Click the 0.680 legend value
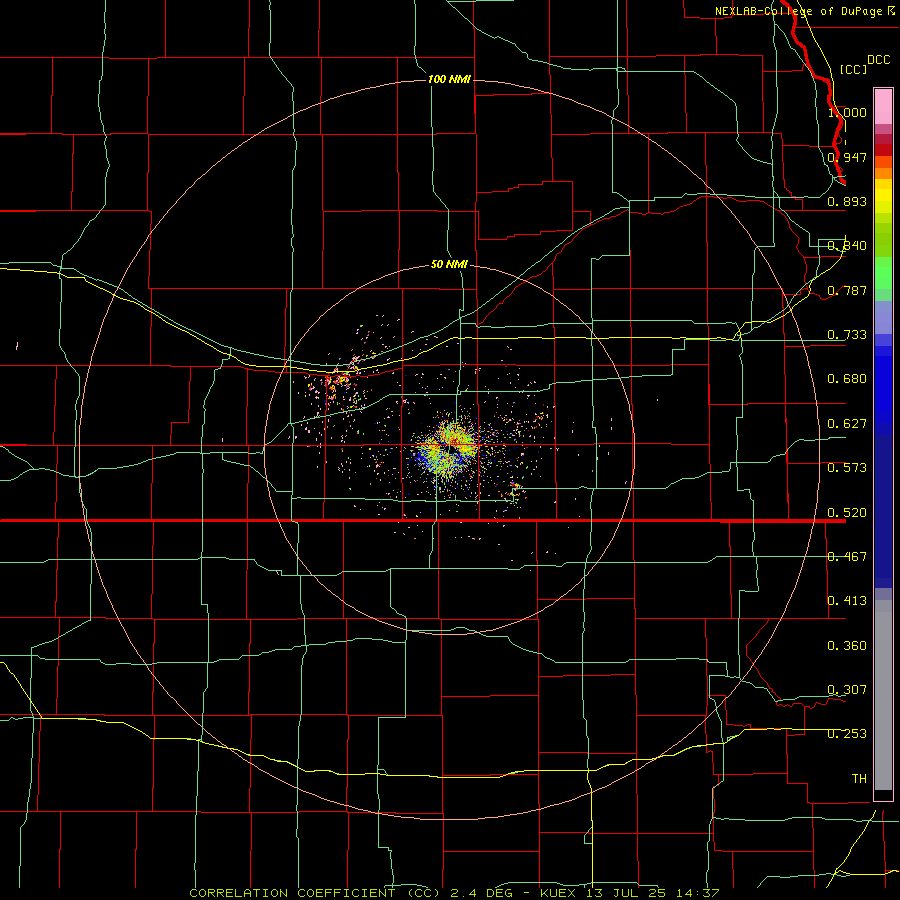900x900 pixels. coord(847,379)
